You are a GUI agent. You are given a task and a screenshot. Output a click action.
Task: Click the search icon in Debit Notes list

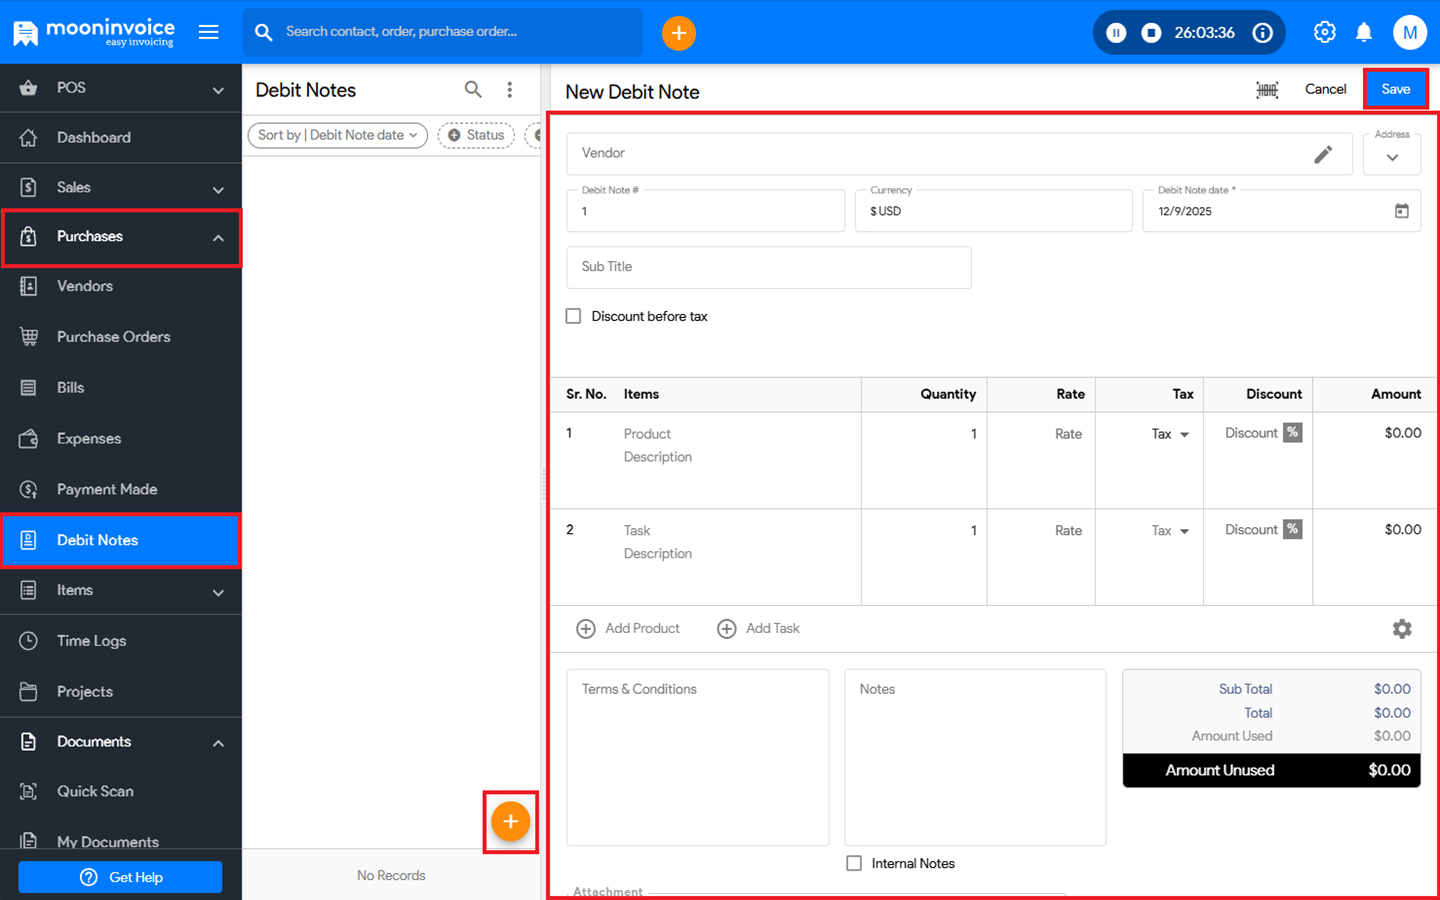[x=473, y=90]
